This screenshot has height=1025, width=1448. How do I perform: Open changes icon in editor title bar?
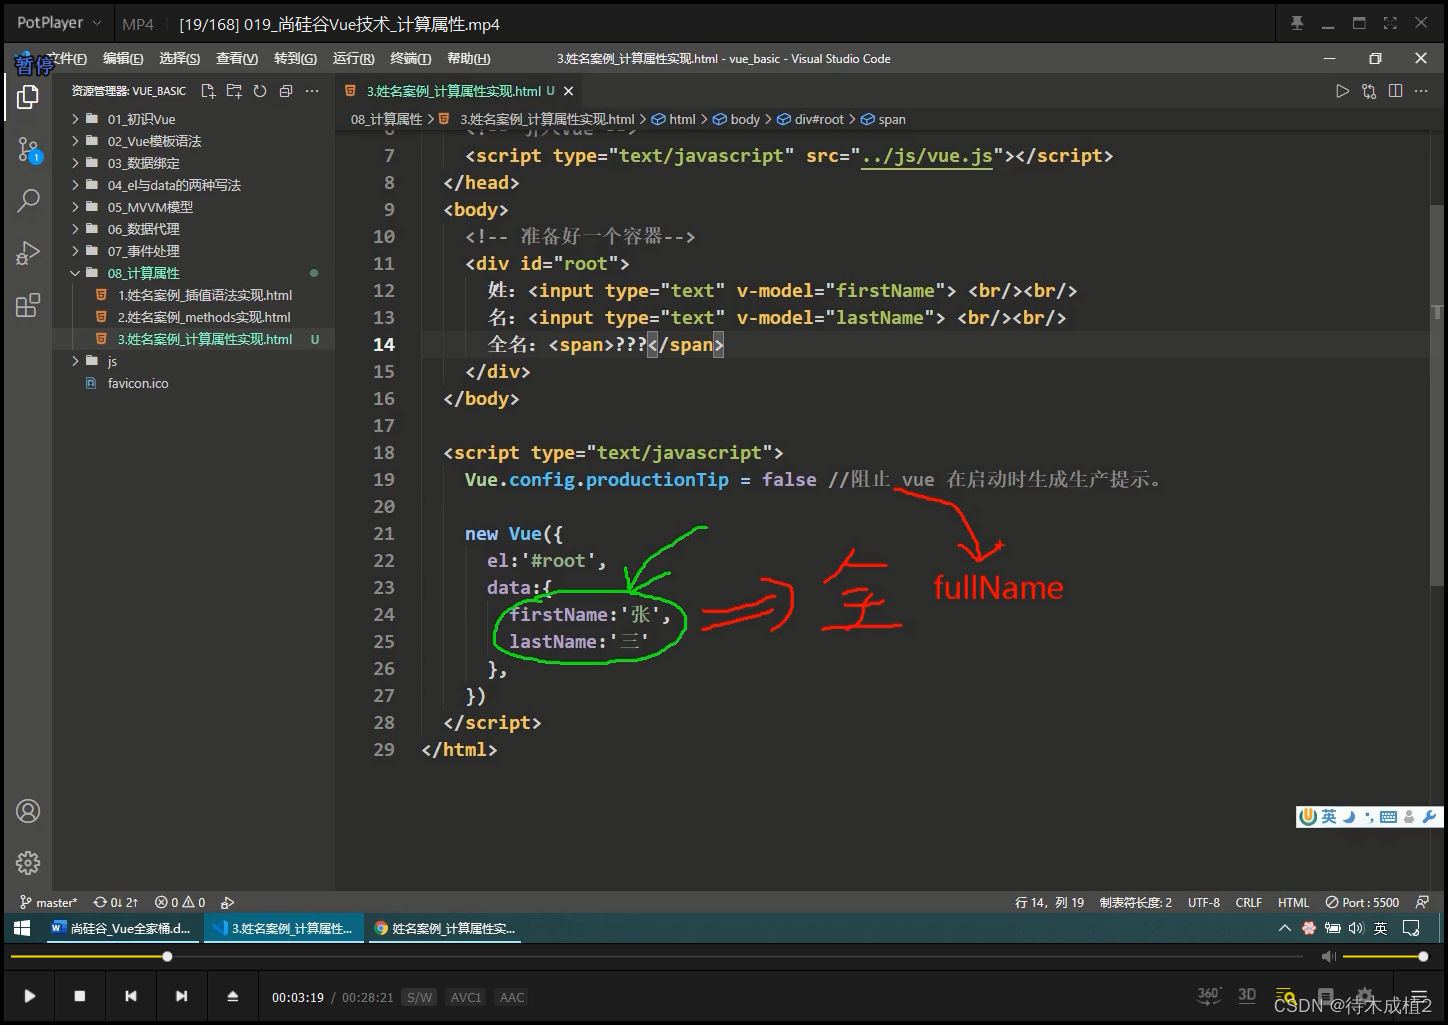(1369, 91)
